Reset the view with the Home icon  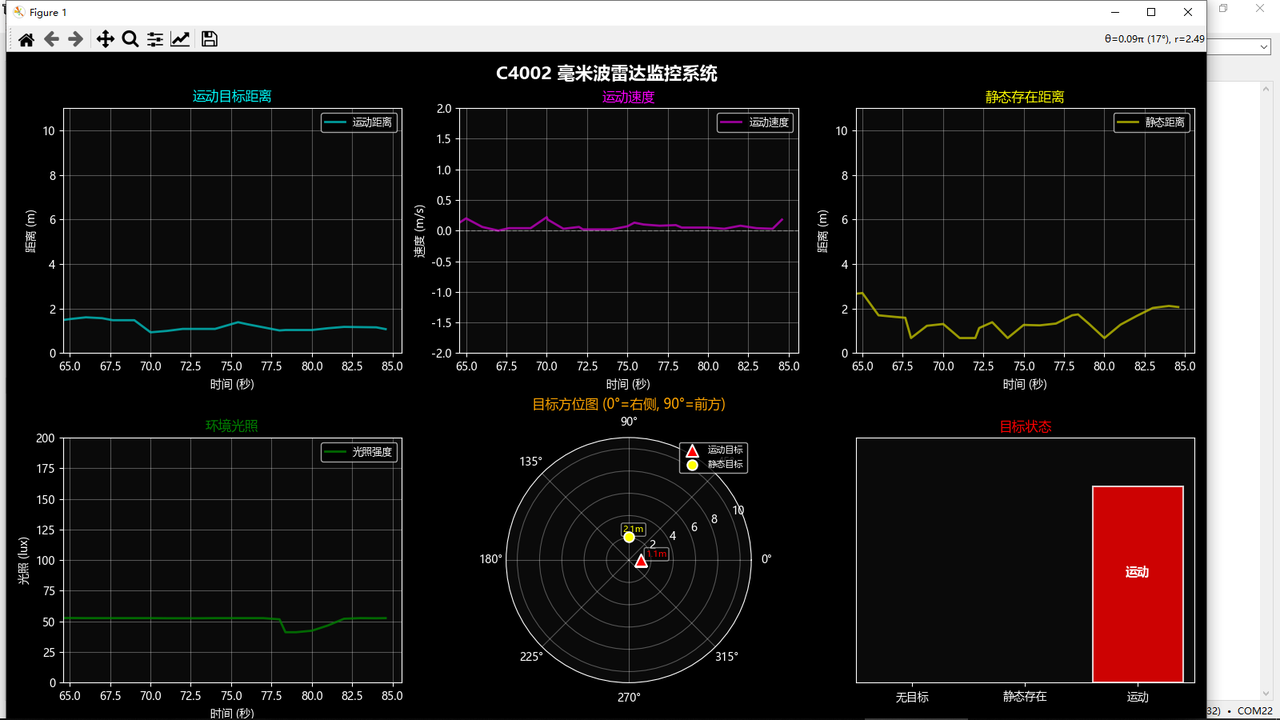[26, 39]
